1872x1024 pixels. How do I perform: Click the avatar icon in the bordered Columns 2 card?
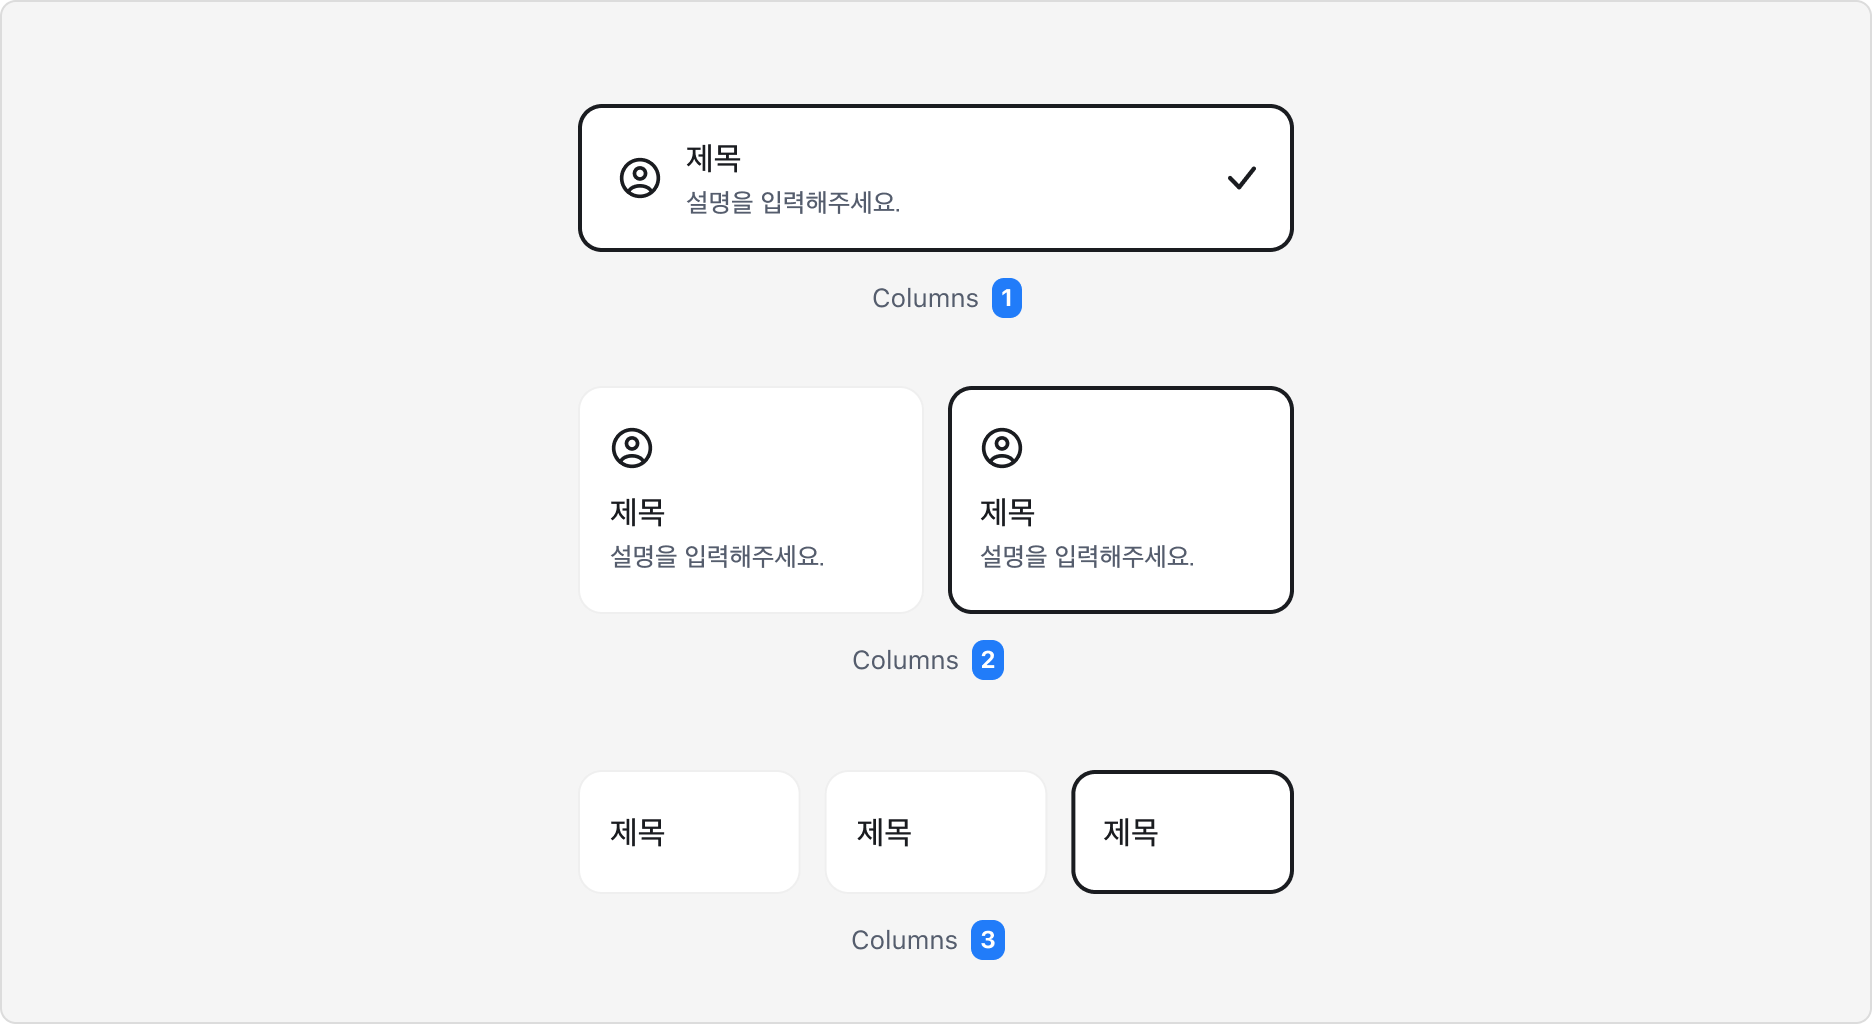coord(1000,449)
